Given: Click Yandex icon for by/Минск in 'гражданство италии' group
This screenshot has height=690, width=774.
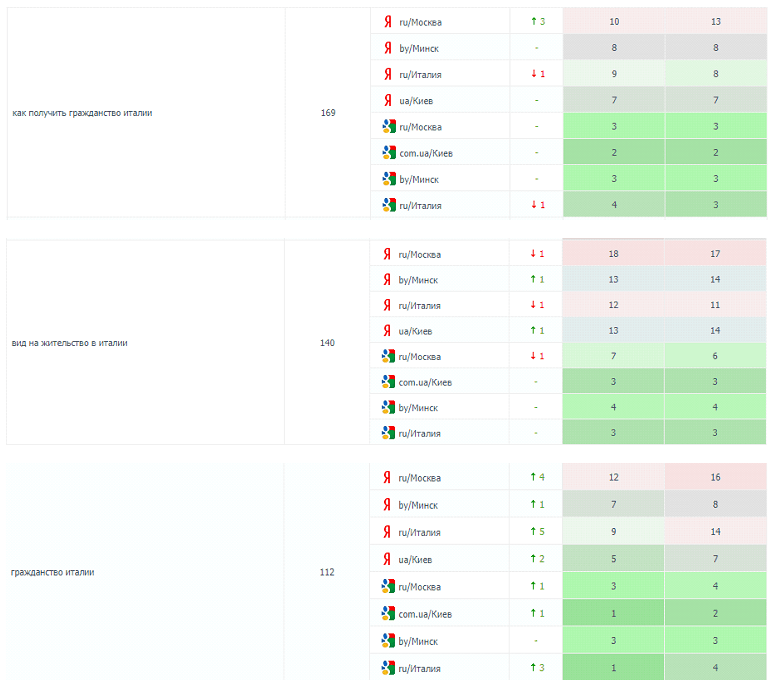Looking at the screenshot, I should coord(387,505).
